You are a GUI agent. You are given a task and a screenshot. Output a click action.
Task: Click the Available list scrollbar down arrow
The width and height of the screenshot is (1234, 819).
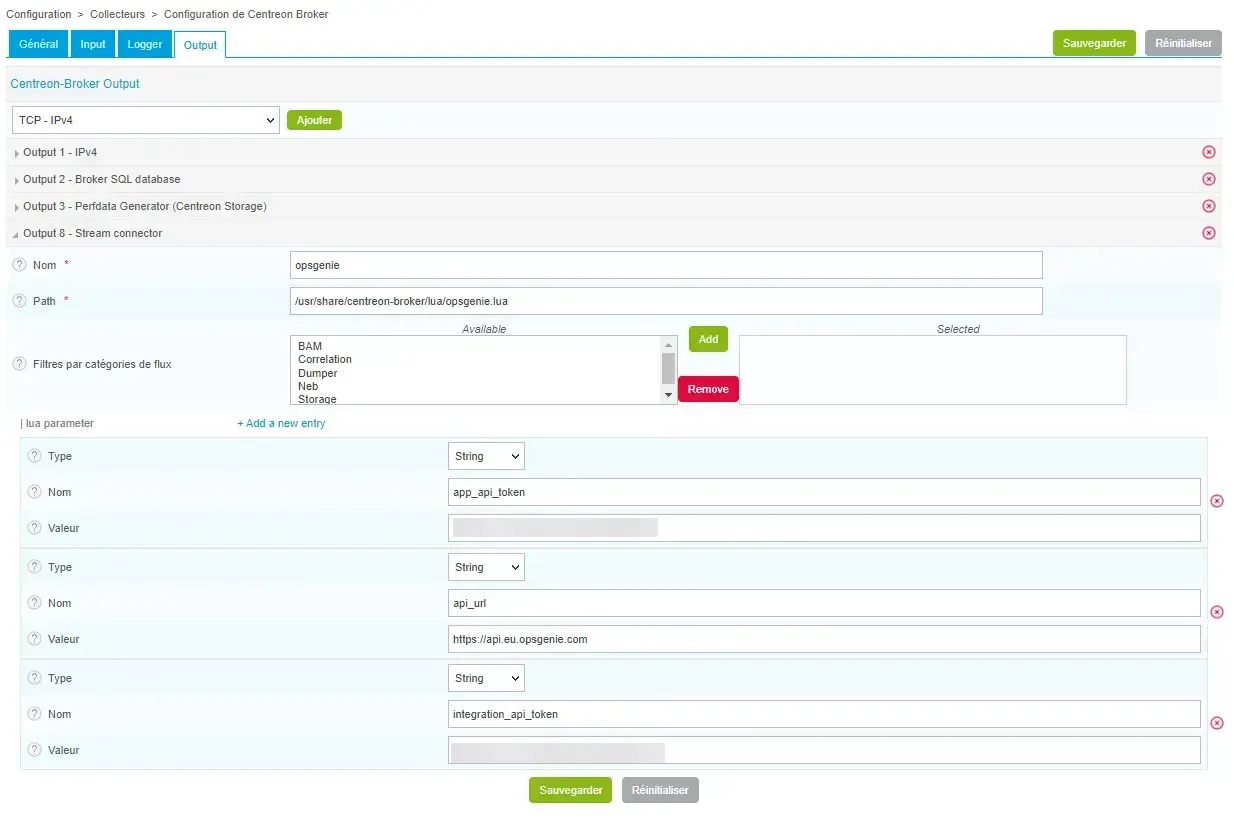click(669, 396)
